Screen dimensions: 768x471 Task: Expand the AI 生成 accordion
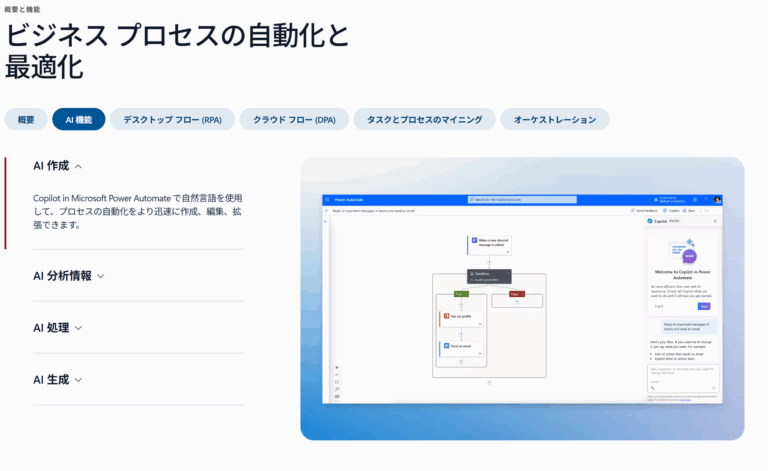[x=58, y=380]
